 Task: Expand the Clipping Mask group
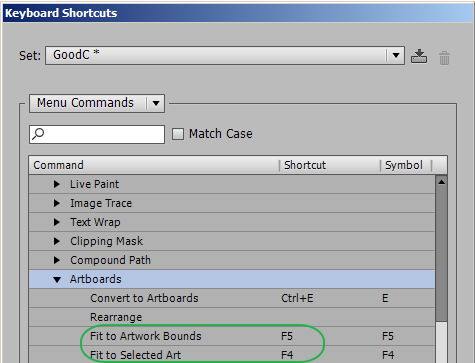[57, 241]
